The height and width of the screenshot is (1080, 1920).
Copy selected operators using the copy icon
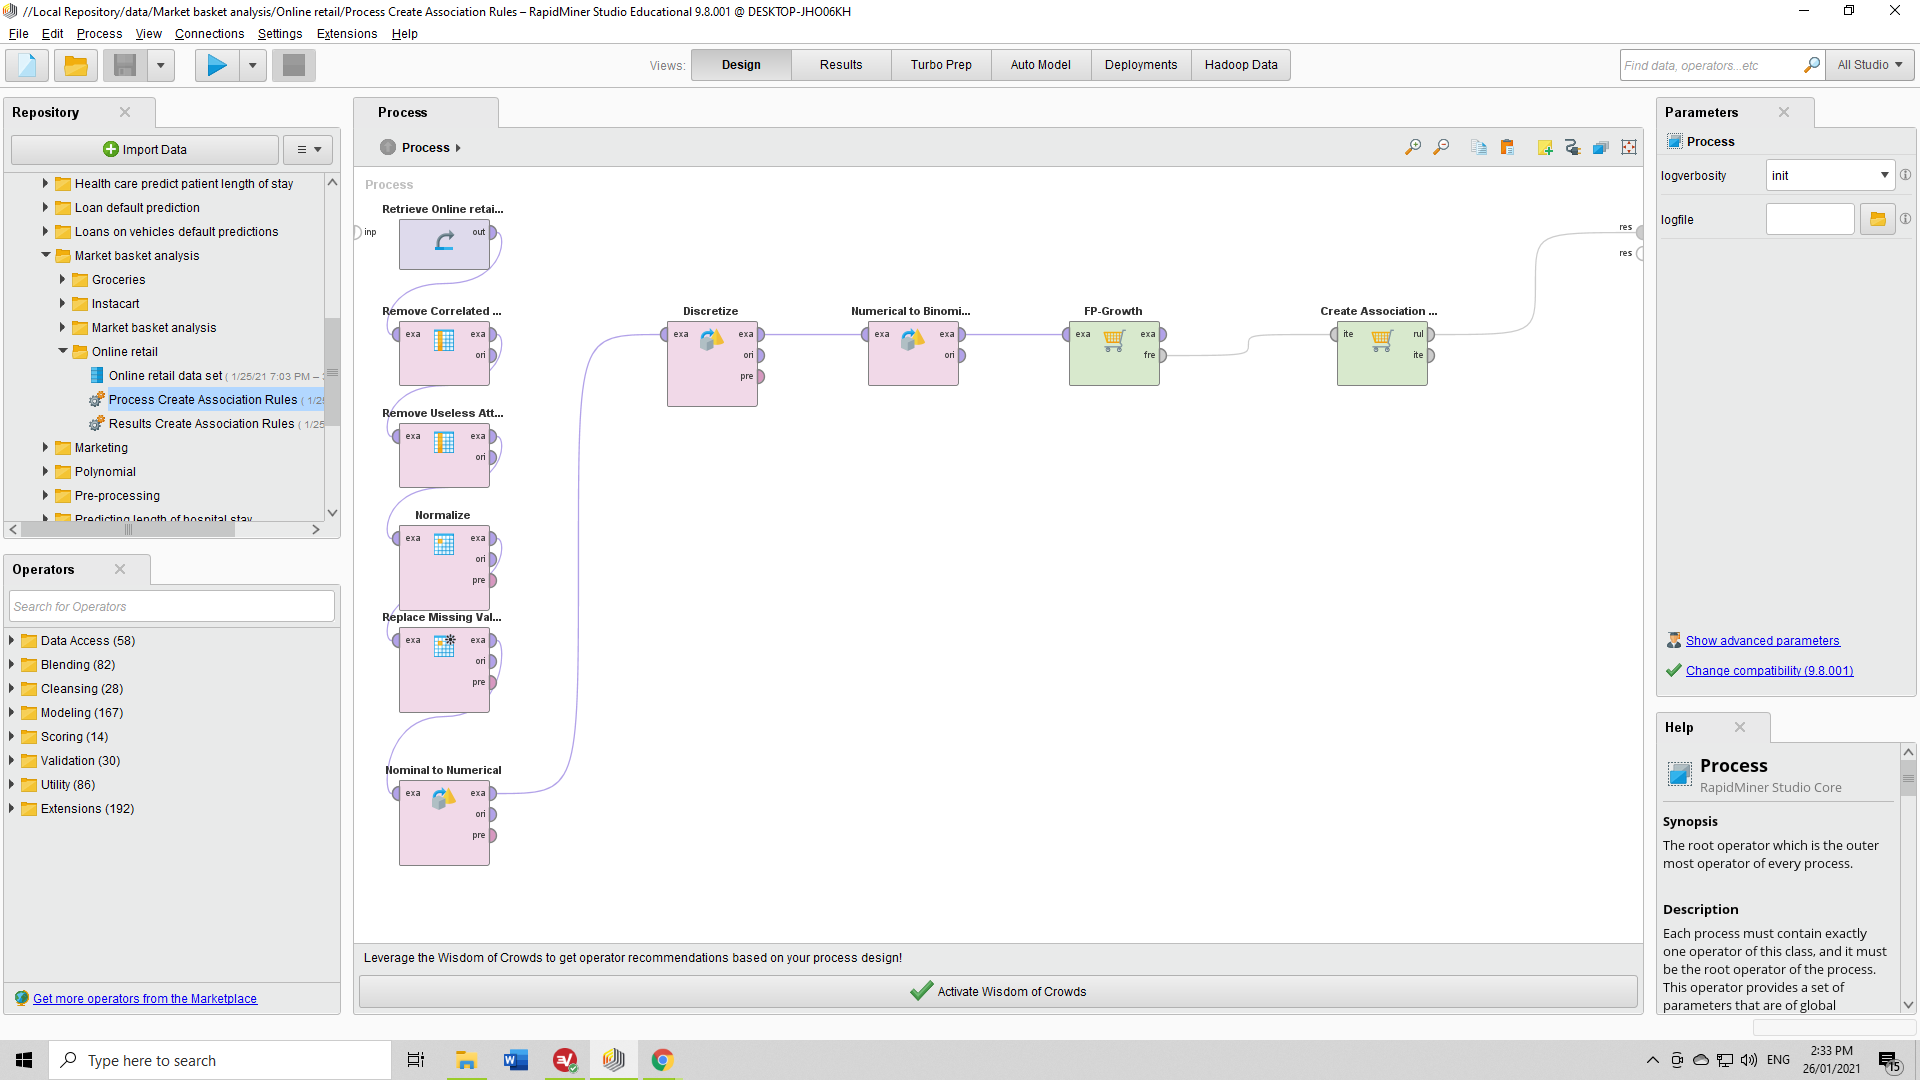[x=1479, y=148]
